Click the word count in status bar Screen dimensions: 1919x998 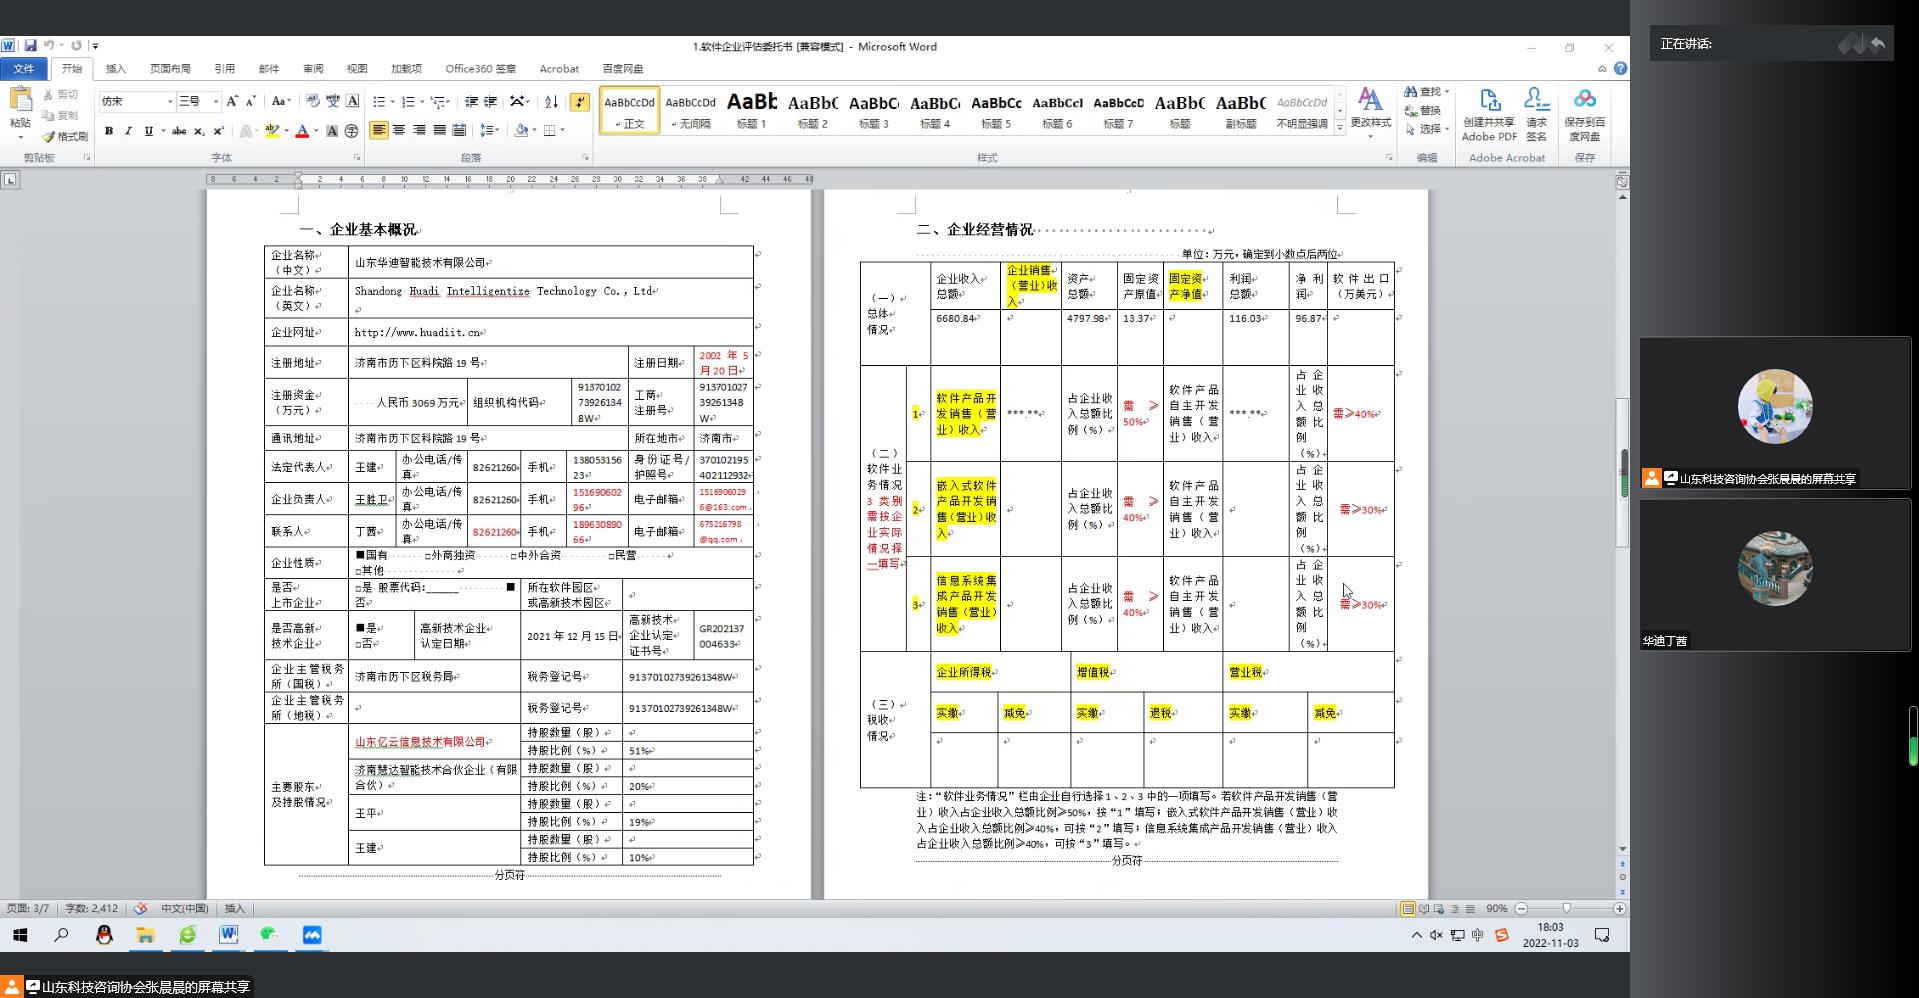click(x=91, y=909)
